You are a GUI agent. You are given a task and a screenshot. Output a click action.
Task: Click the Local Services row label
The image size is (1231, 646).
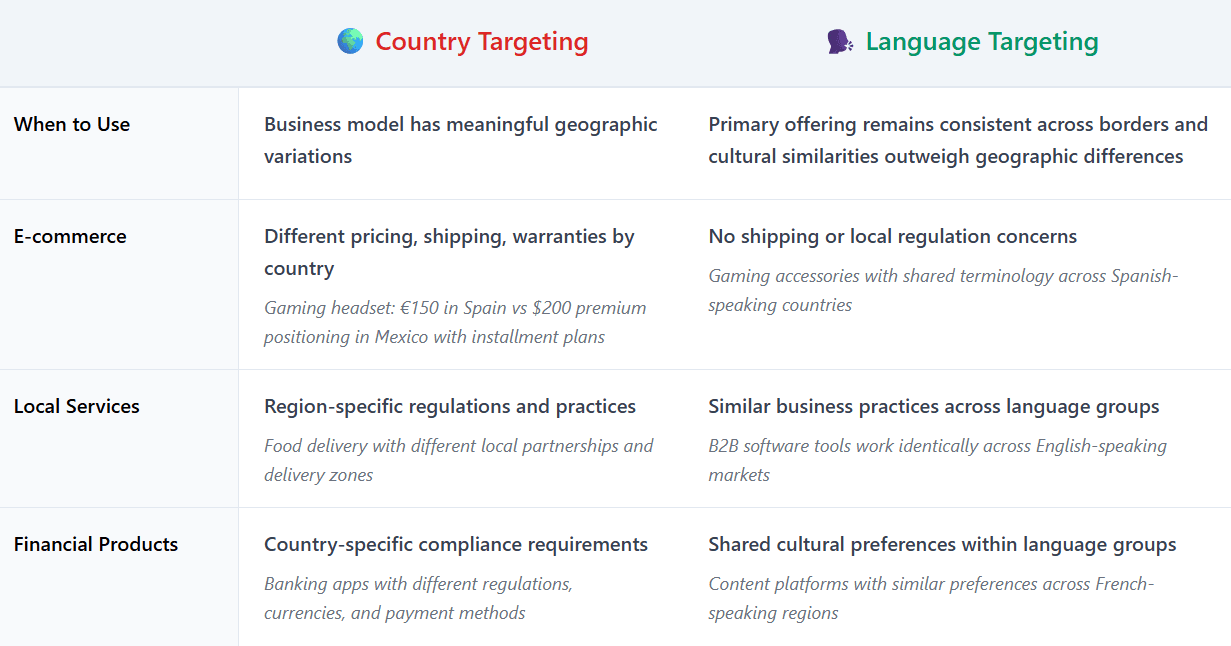[77, 406]
